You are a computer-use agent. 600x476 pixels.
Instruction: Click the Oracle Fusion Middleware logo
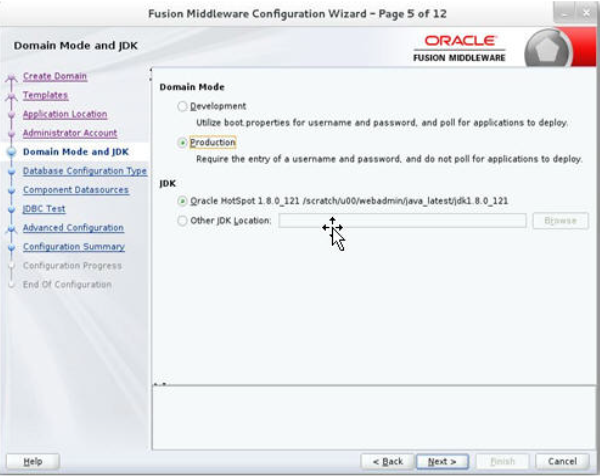[x=460, y=49]
